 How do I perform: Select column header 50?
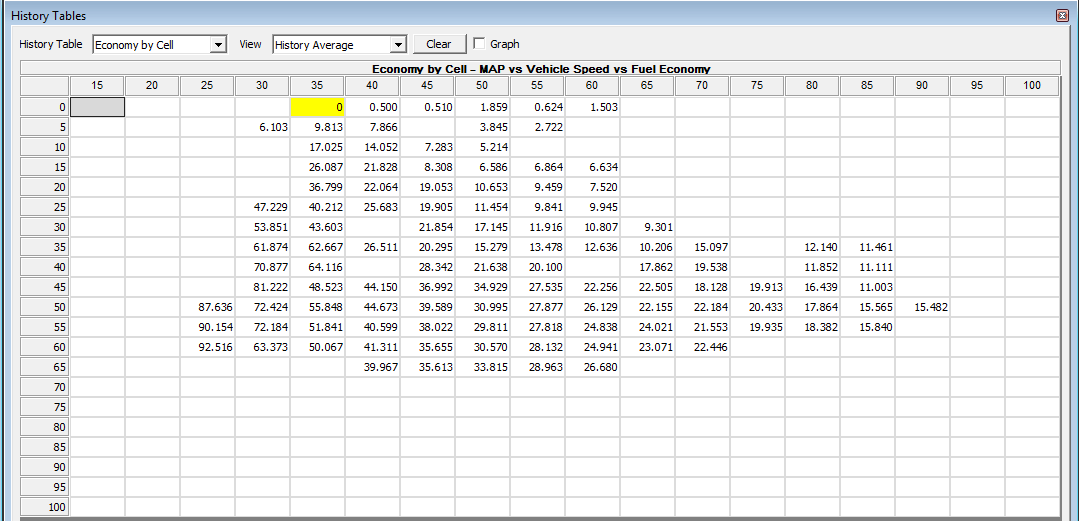click(x=482, y=86)
